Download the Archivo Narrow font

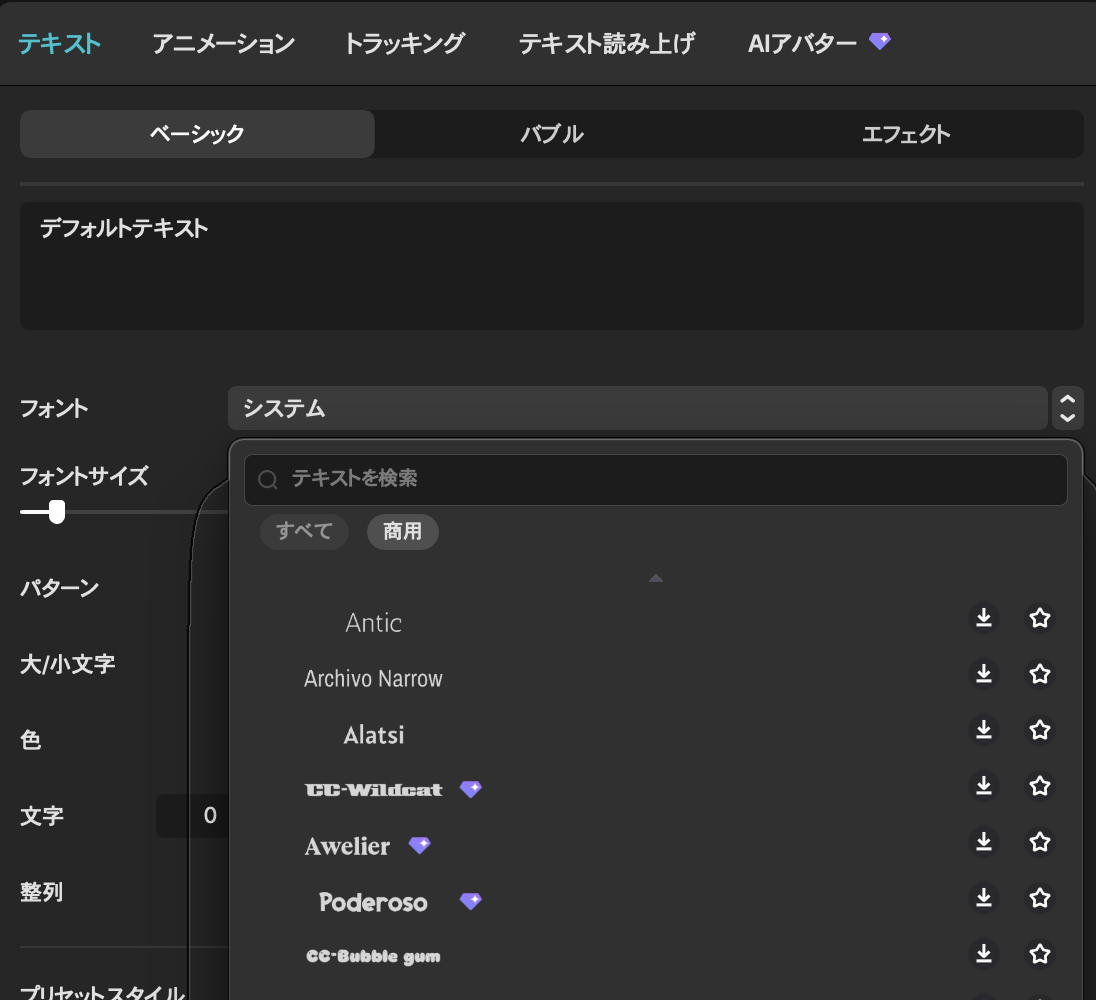pos(983,674)
